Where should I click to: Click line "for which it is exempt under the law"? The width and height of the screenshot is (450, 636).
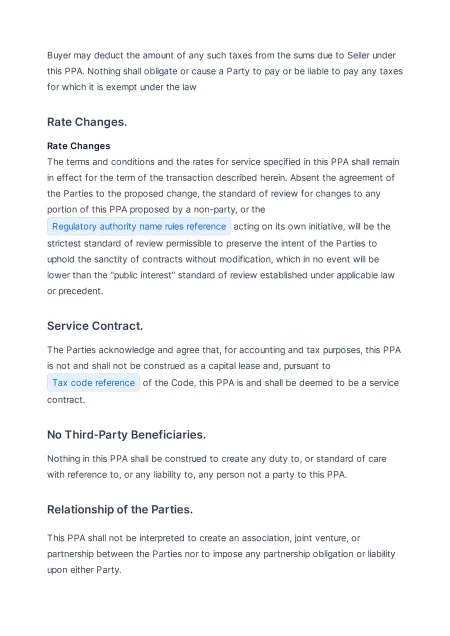click(121, 87)
